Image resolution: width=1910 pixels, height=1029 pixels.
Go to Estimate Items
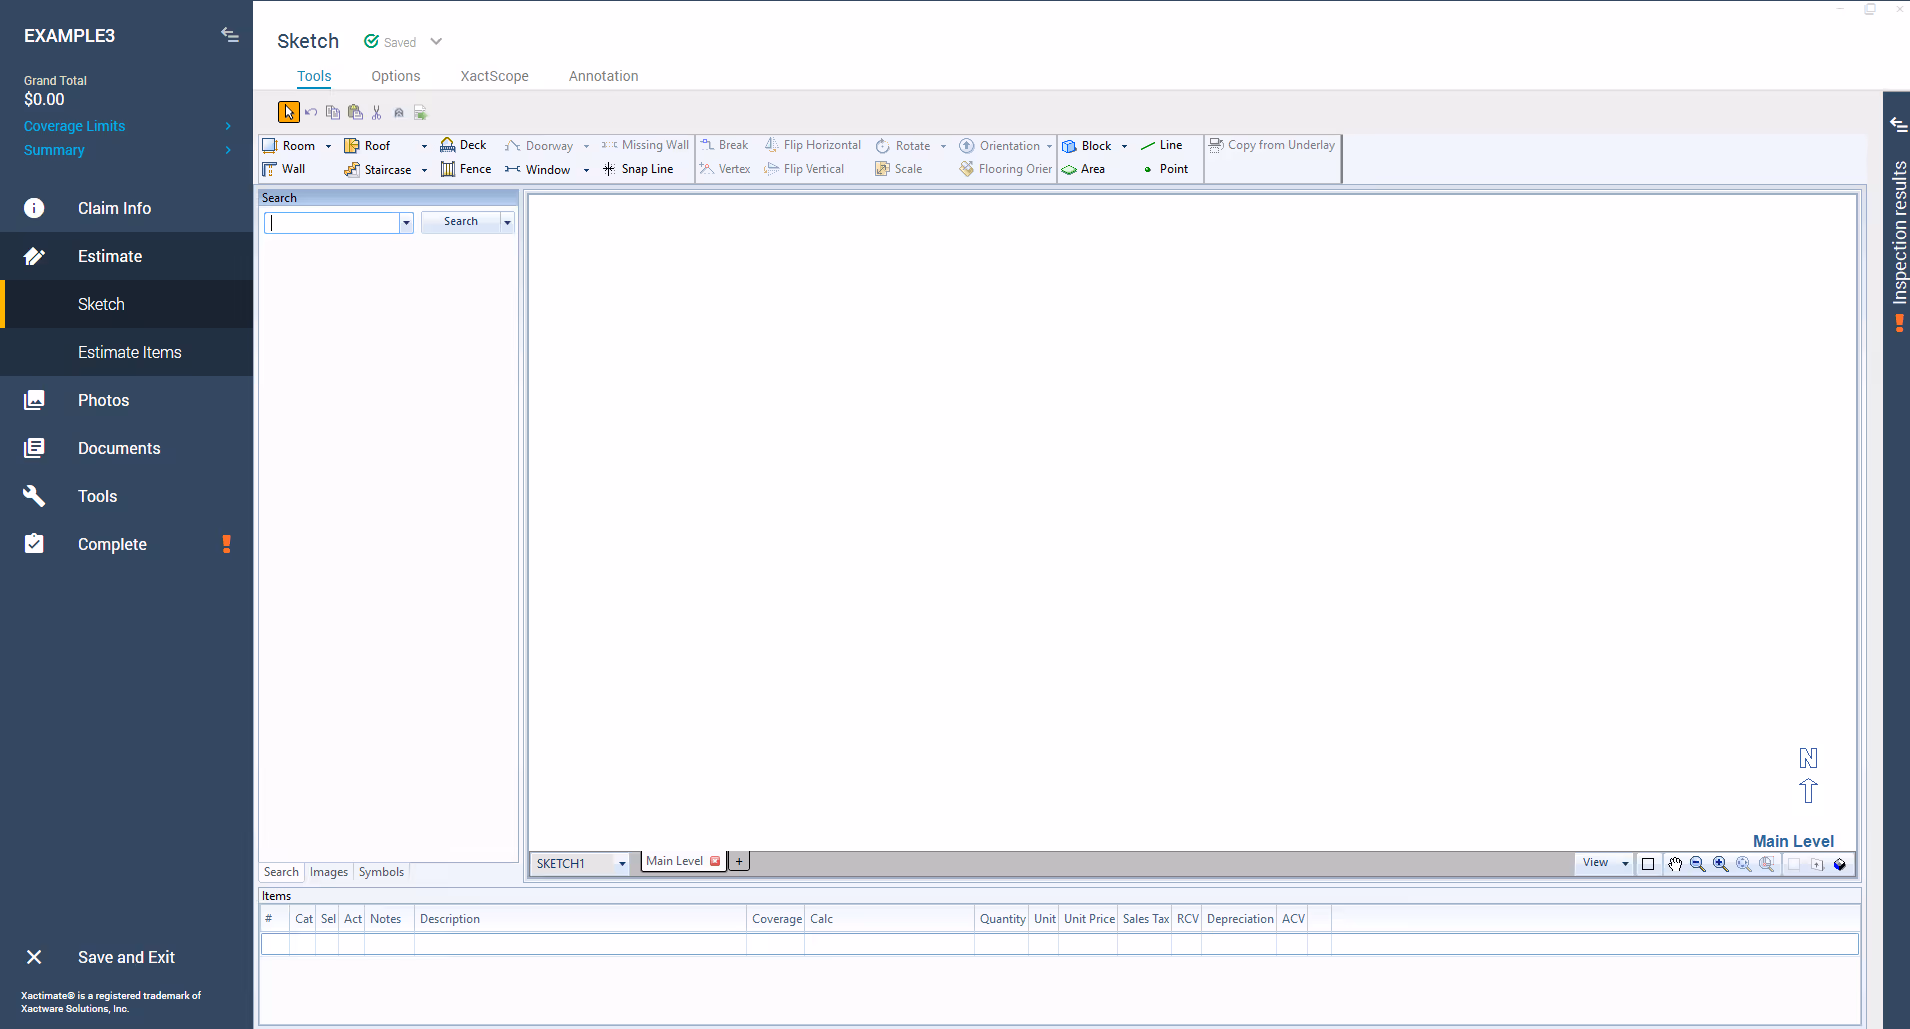(x=126, y=352)
